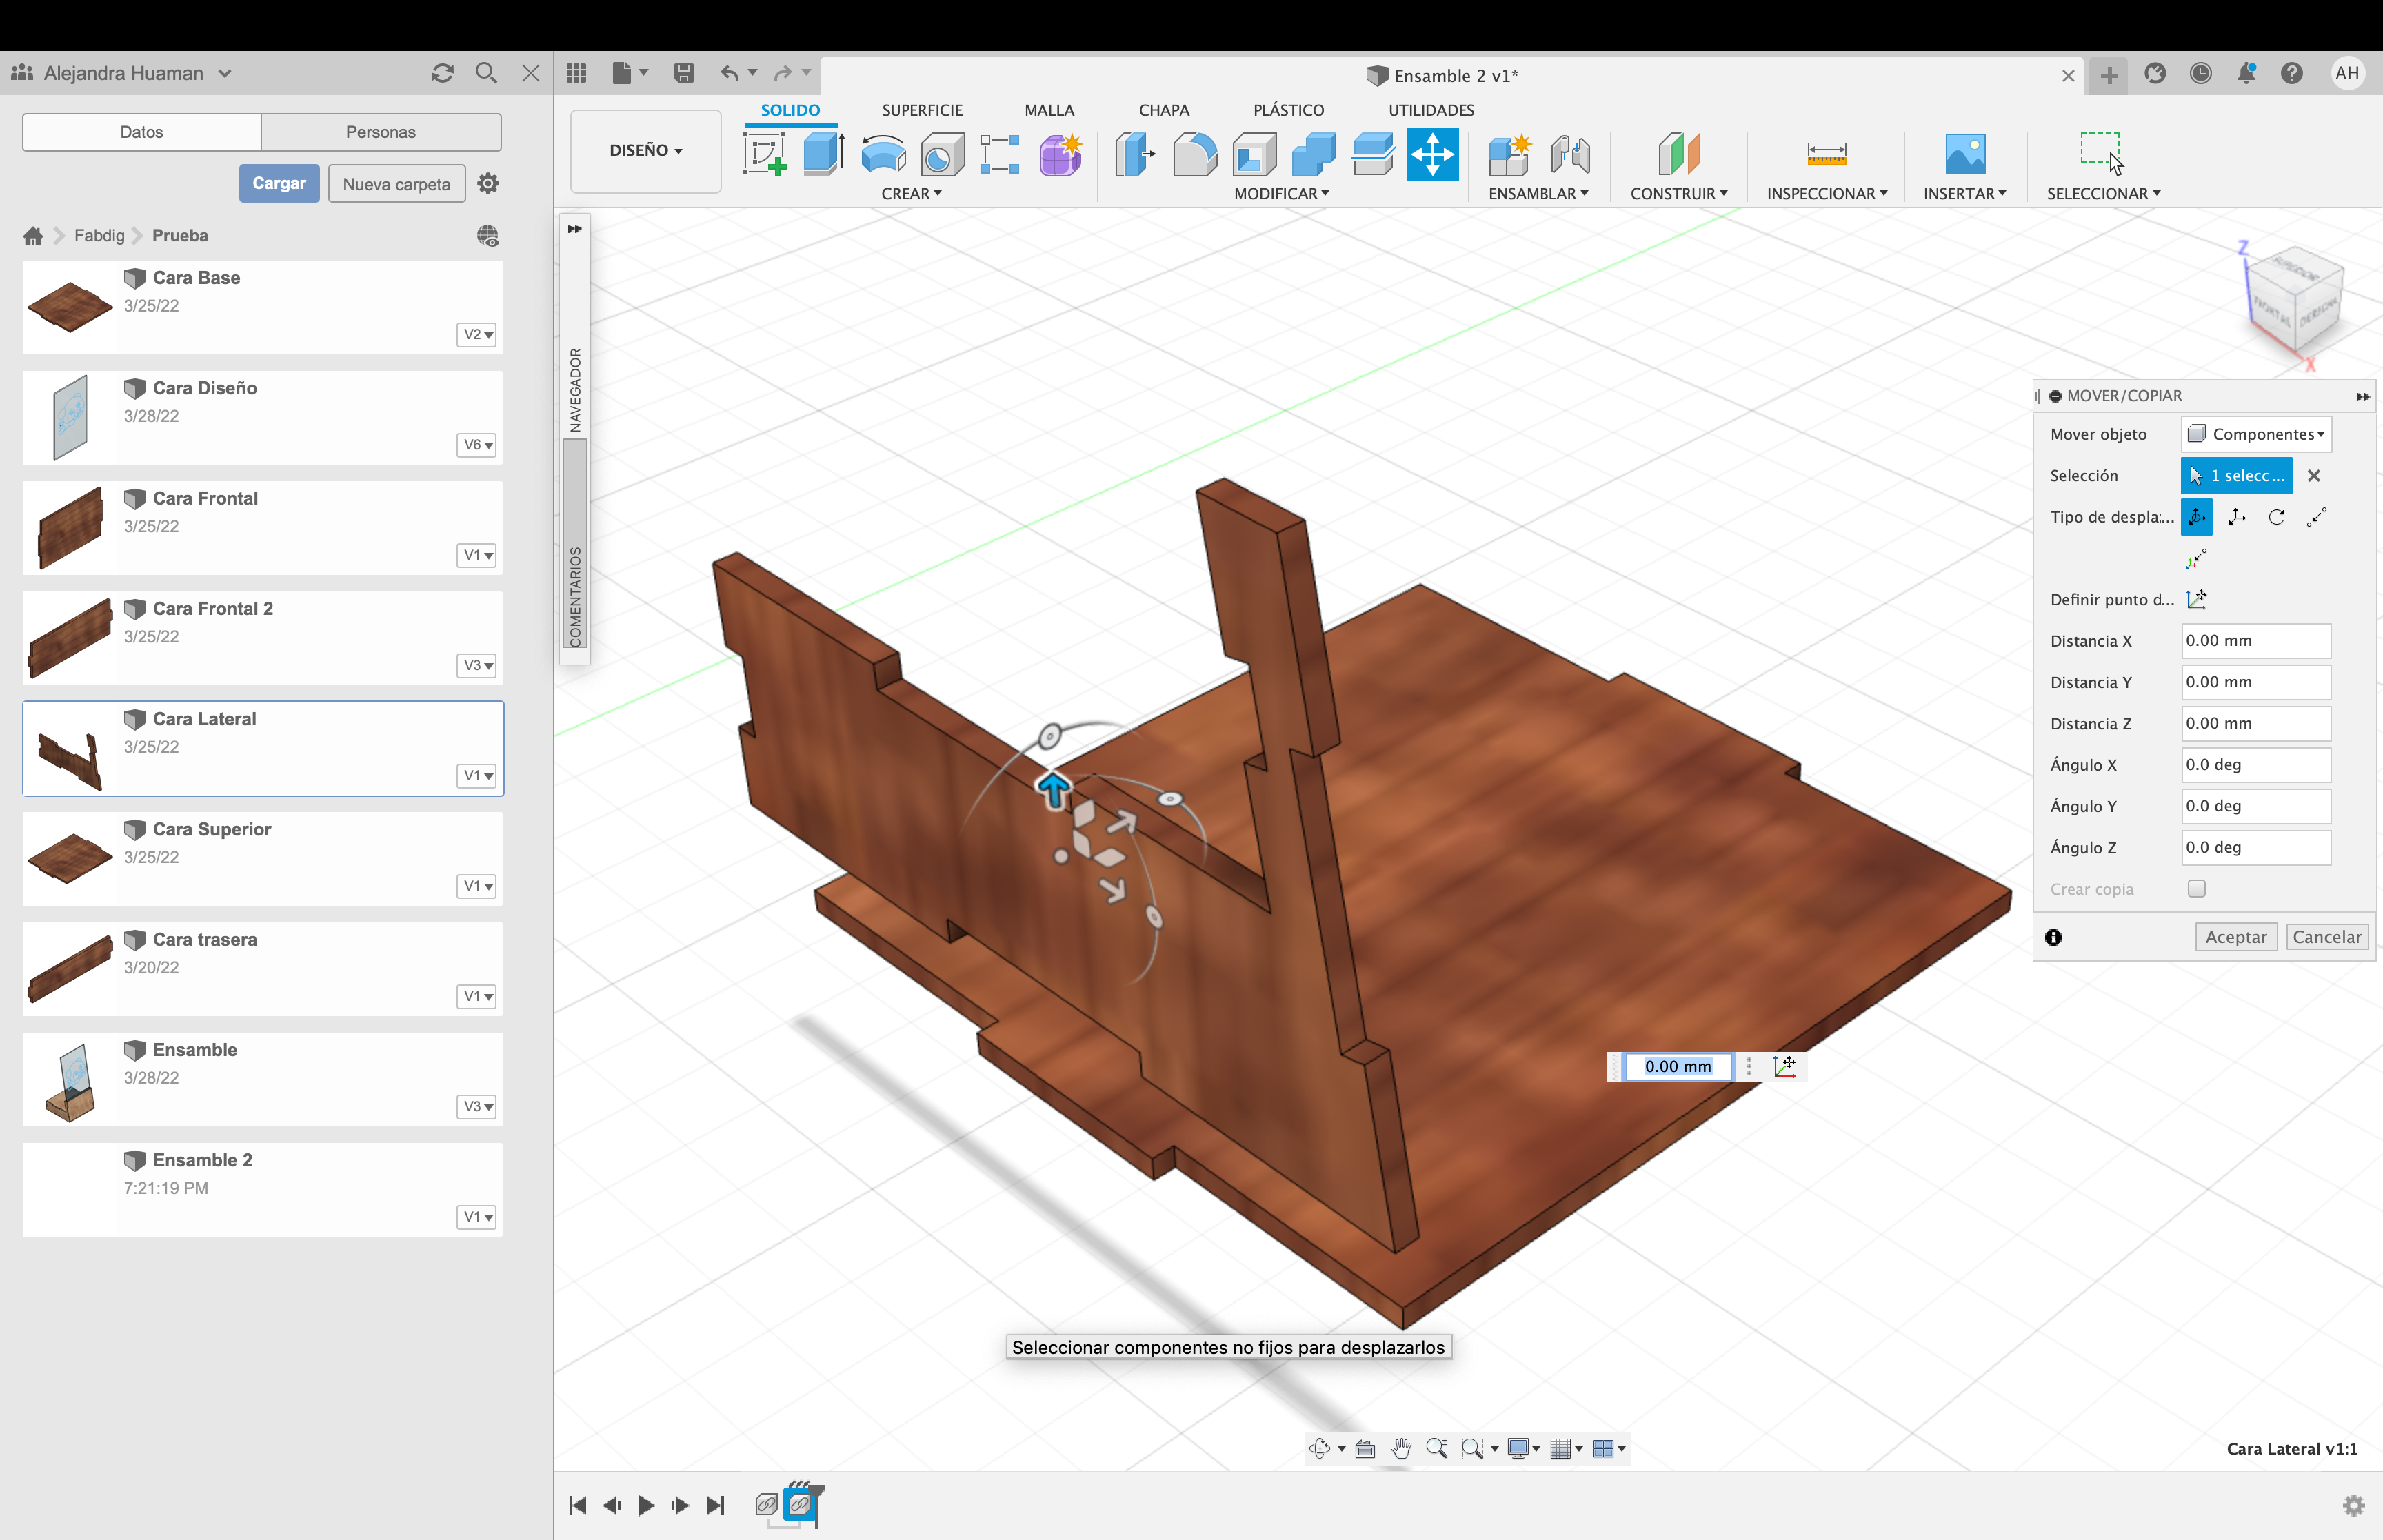Click the Offset Plane construct icon
The image size is (2383, 1540).
pyautogui.click(x=1679, y=155)
